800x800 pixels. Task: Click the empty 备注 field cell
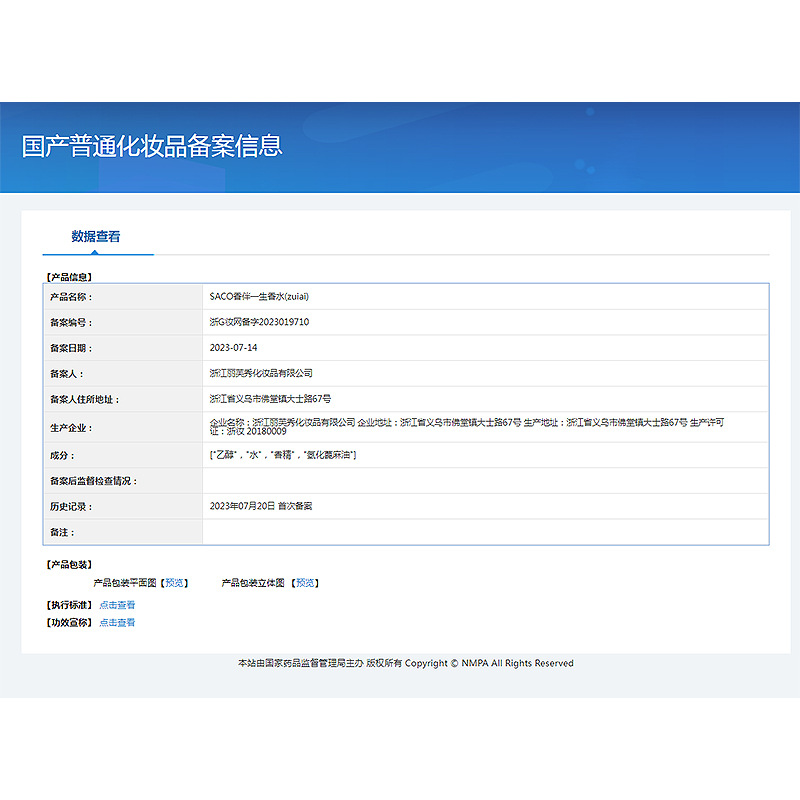pyautogui.click(x=485, y=532)
